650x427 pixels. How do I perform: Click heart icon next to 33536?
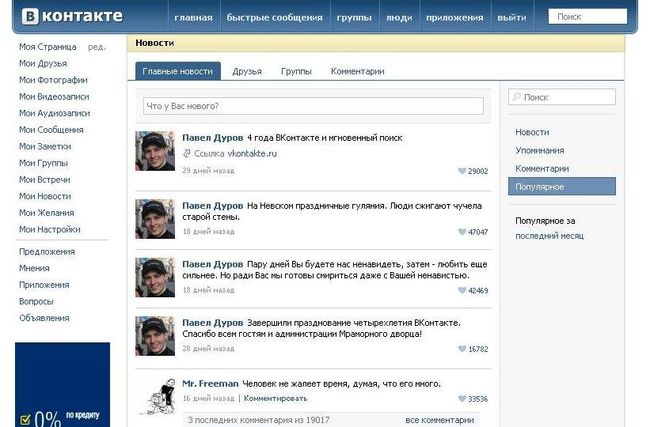click(462, 398)
